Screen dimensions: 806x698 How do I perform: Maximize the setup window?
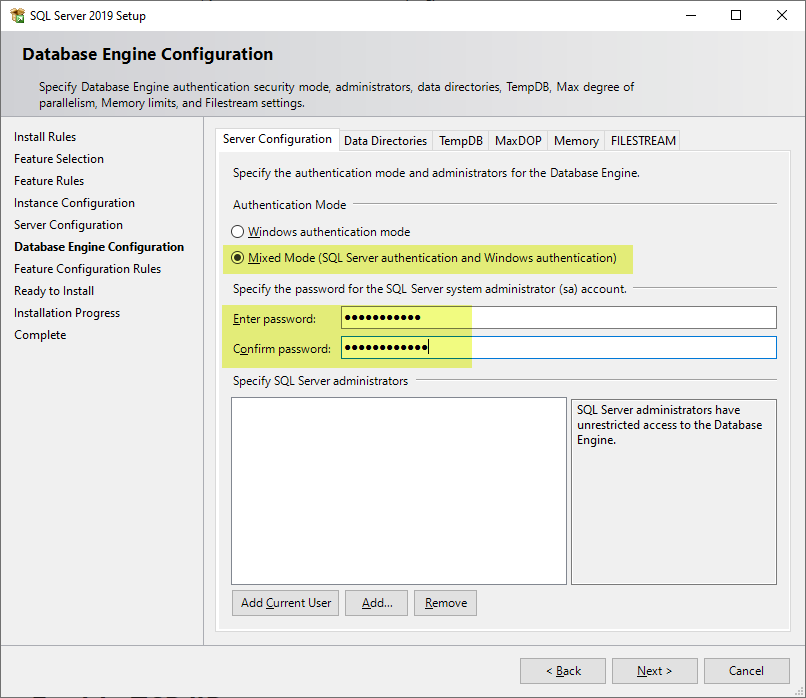point(736,15)
